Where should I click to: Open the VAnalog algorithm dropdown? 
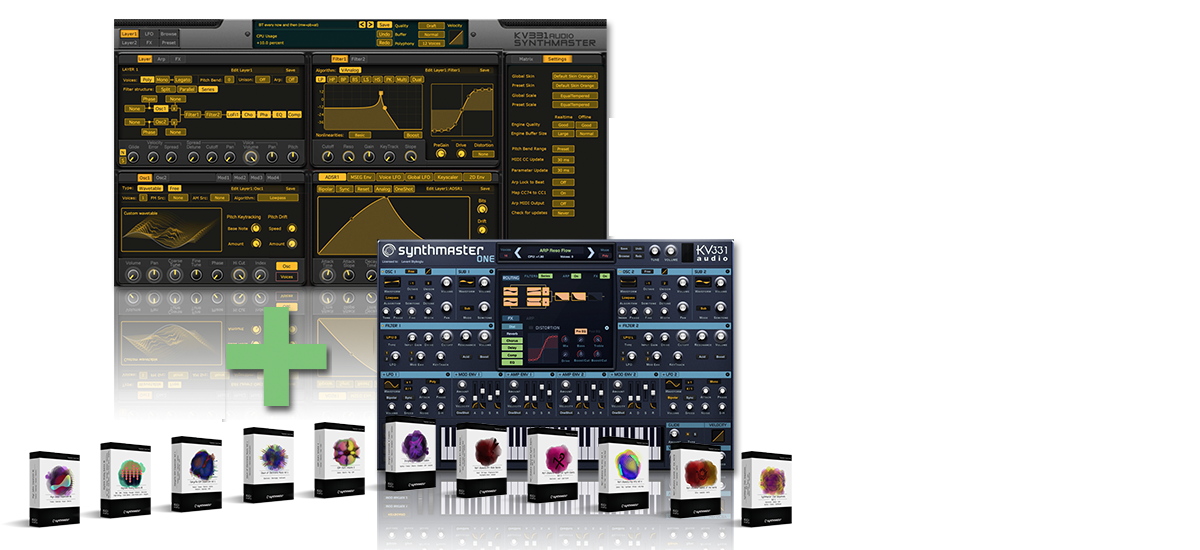[351, 70]
